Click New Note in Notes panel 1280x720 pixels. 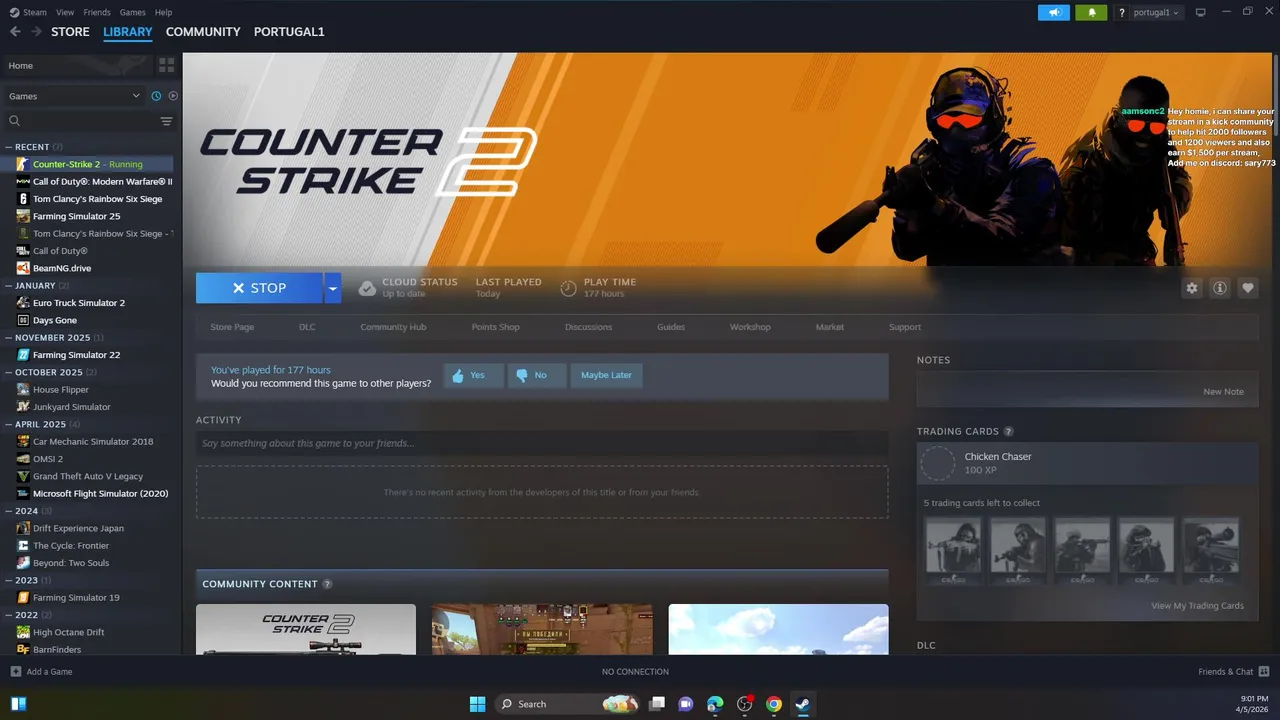pos(1224,392)
